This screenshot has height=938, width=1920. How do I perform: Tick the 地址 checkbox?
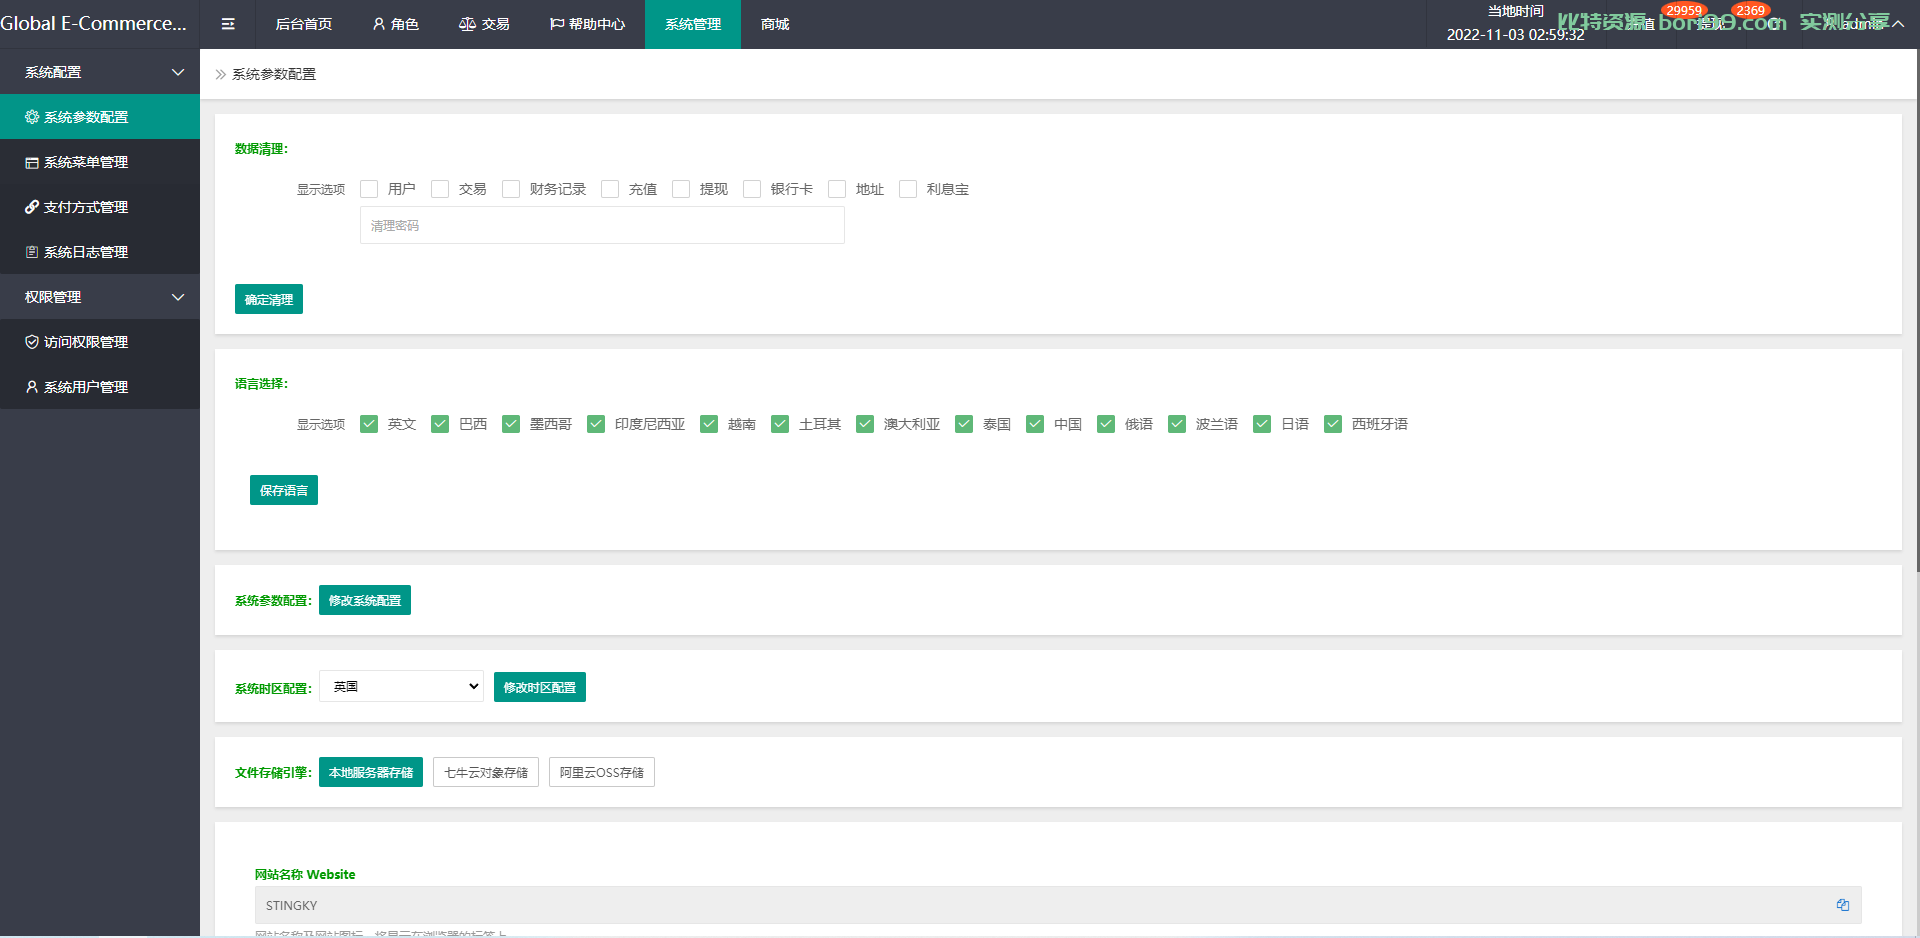[x=837, y=189]
